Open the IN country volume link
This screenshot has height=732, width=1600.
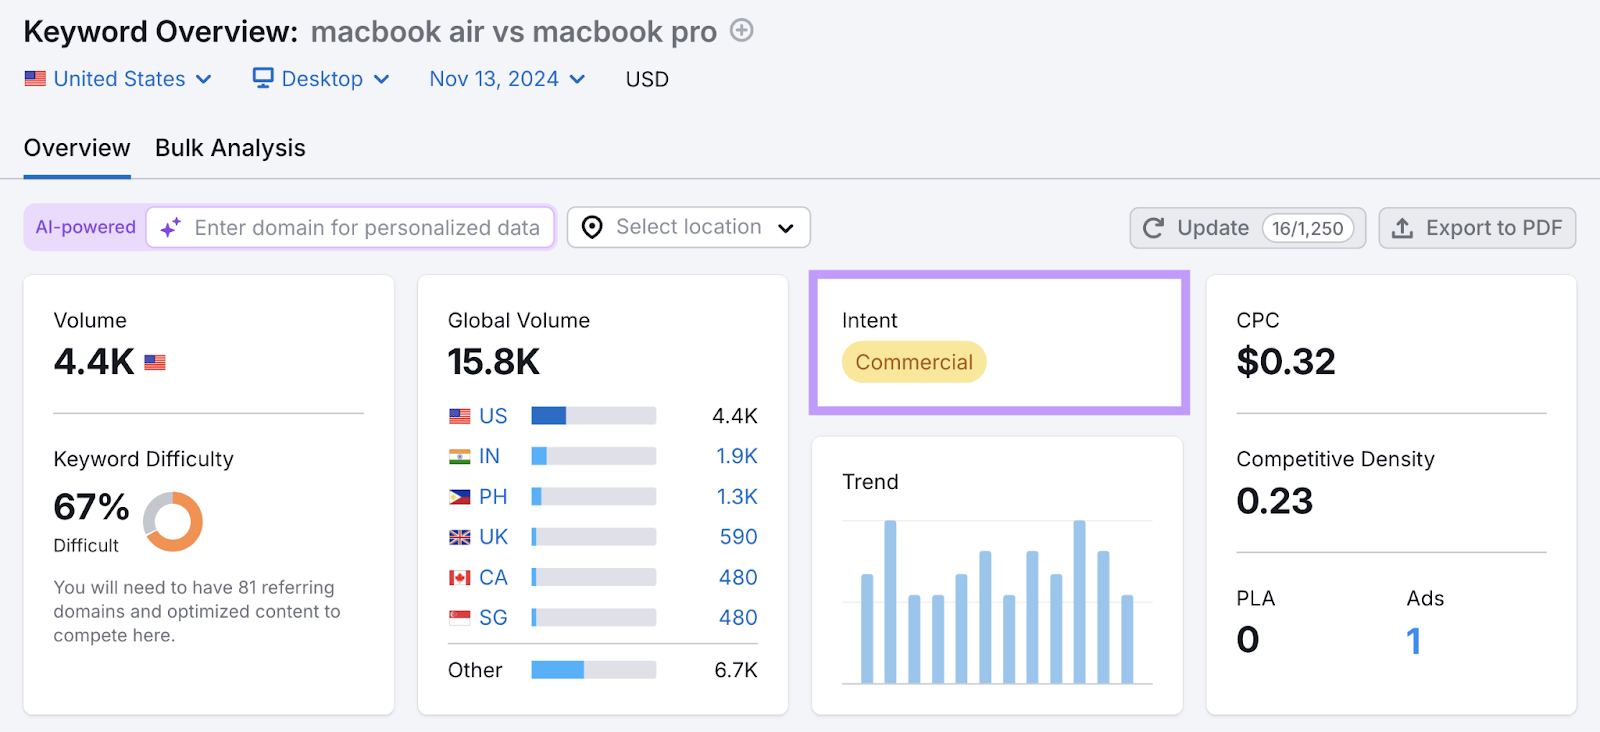click(x=489, y=456)
